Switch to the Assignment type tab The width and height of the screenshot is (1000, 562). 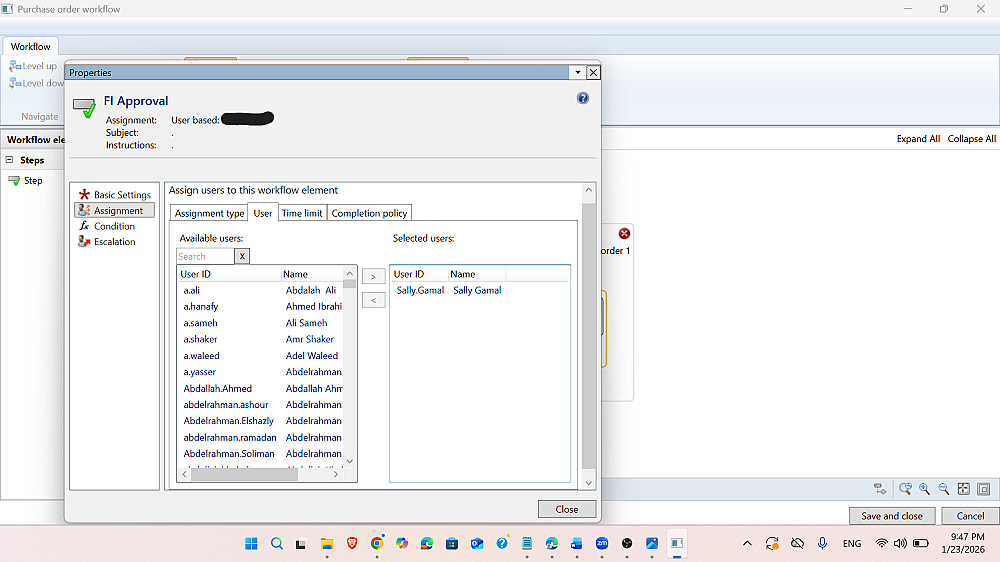pyautogui.click(x=209, y=213)
